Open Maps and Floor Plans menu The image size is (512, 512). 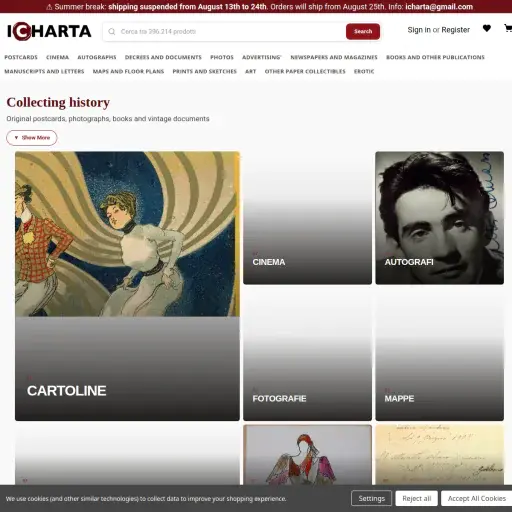(x=128, y=71)
